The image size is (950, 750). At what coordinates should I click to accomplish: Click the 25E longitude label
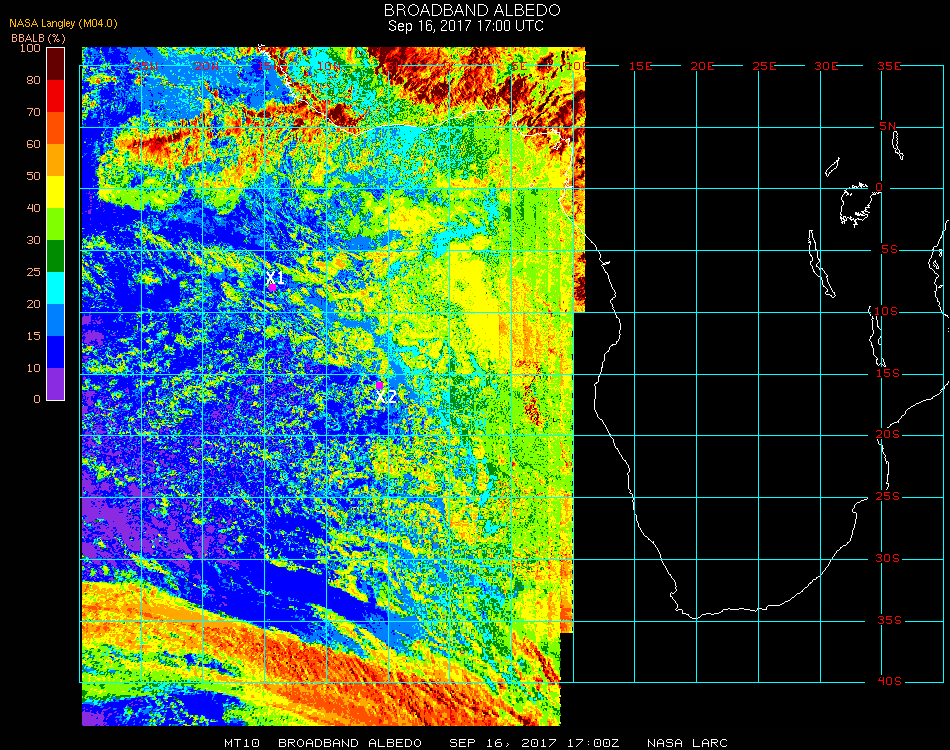tap(764, 66)
